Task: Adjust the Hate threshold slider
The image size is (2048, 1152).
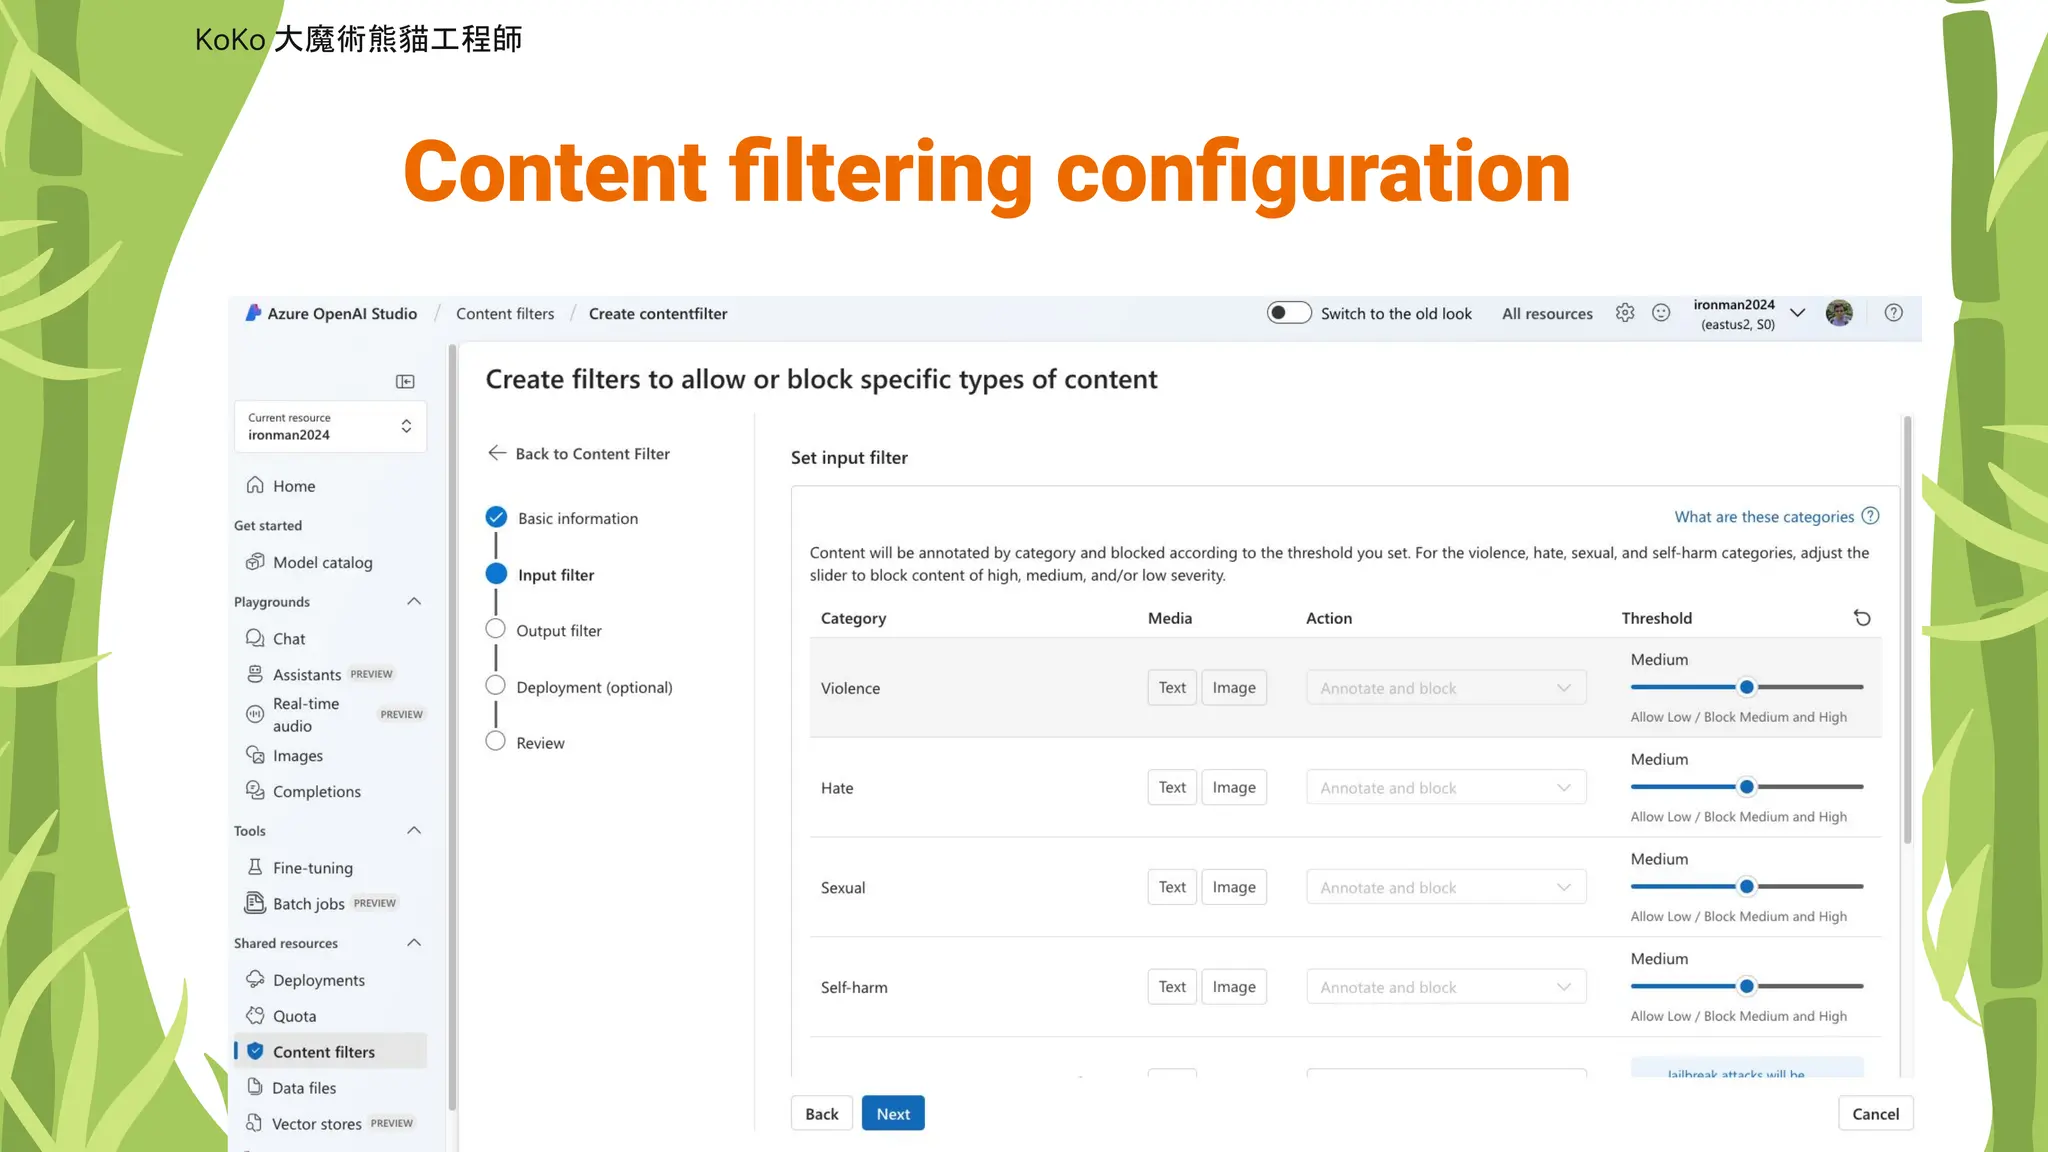Action: click(1746, 787)
